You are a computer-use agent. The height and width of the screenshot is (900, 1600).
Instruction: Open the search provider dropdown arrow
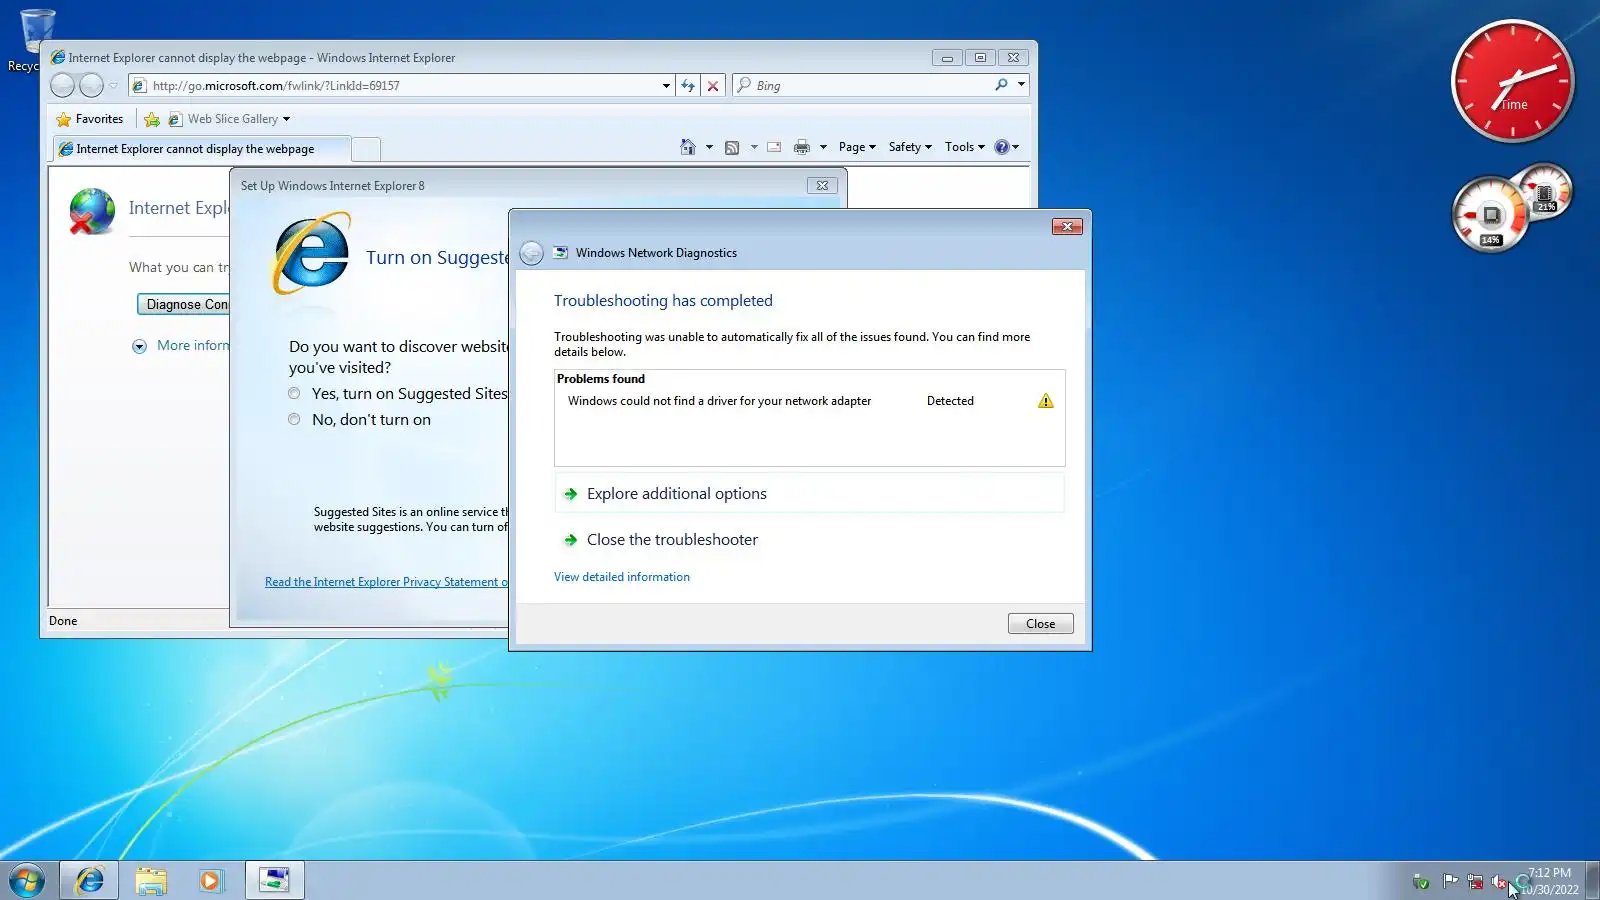click(1021, 85)
